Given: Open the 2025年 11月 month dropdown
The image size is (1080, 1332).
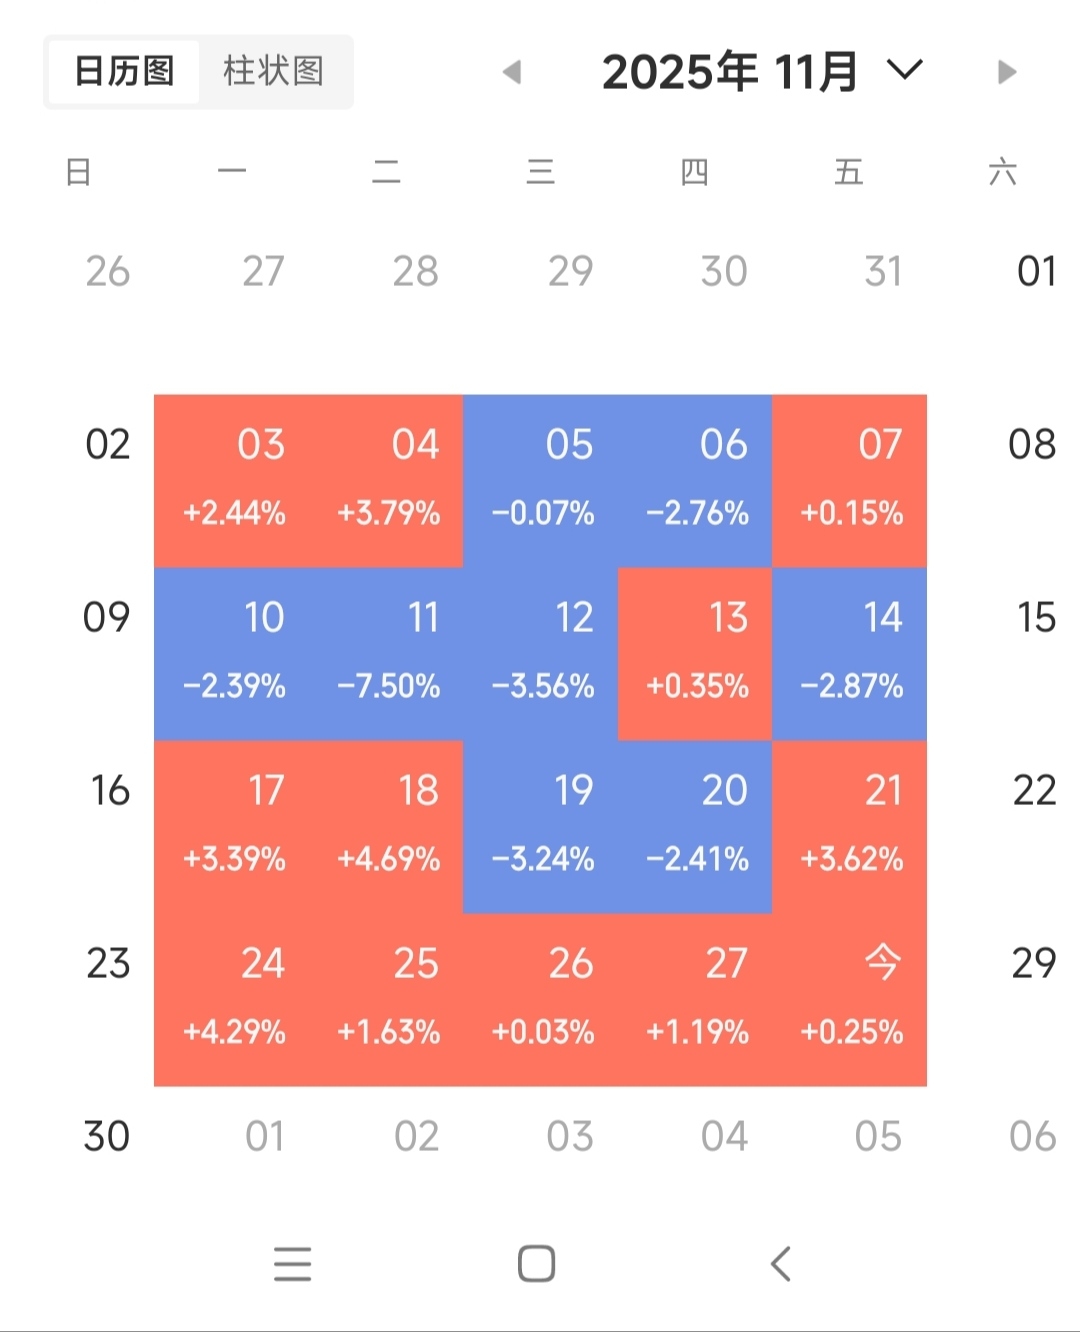Looking at the screenshot, I should pyautogui.click(x=730, y=72).
